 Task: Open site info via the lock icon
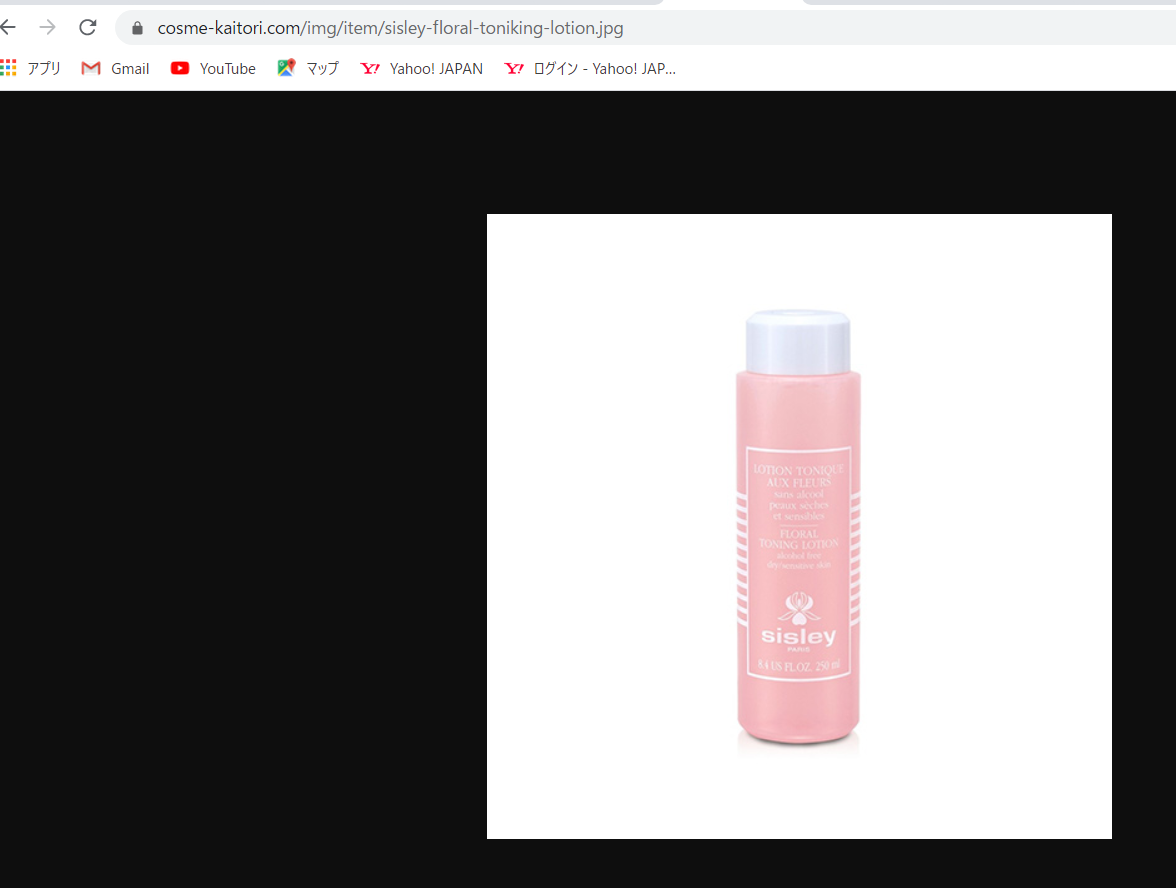[x=138, y=28]
